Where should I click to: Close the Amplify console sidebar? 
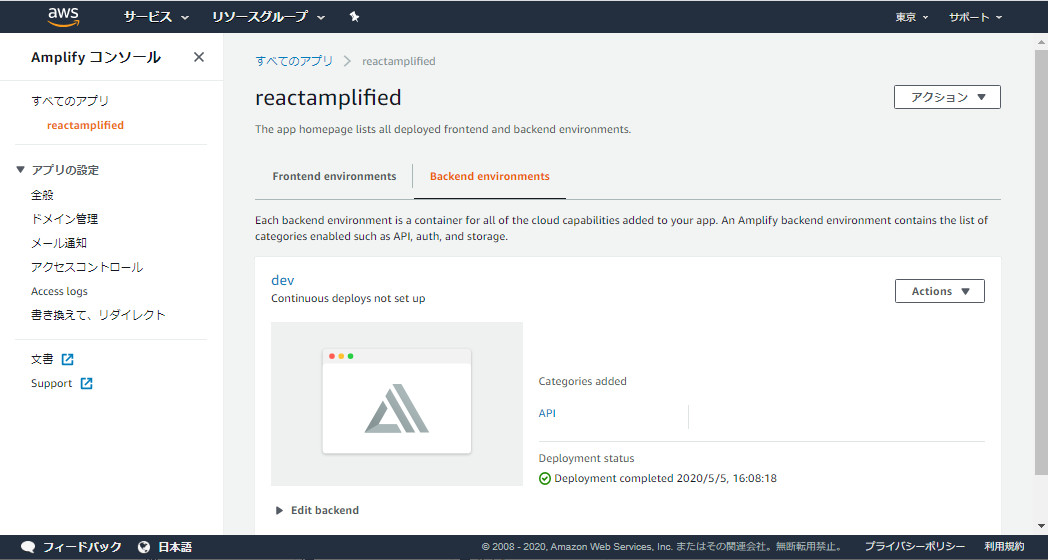coord(199,57)
